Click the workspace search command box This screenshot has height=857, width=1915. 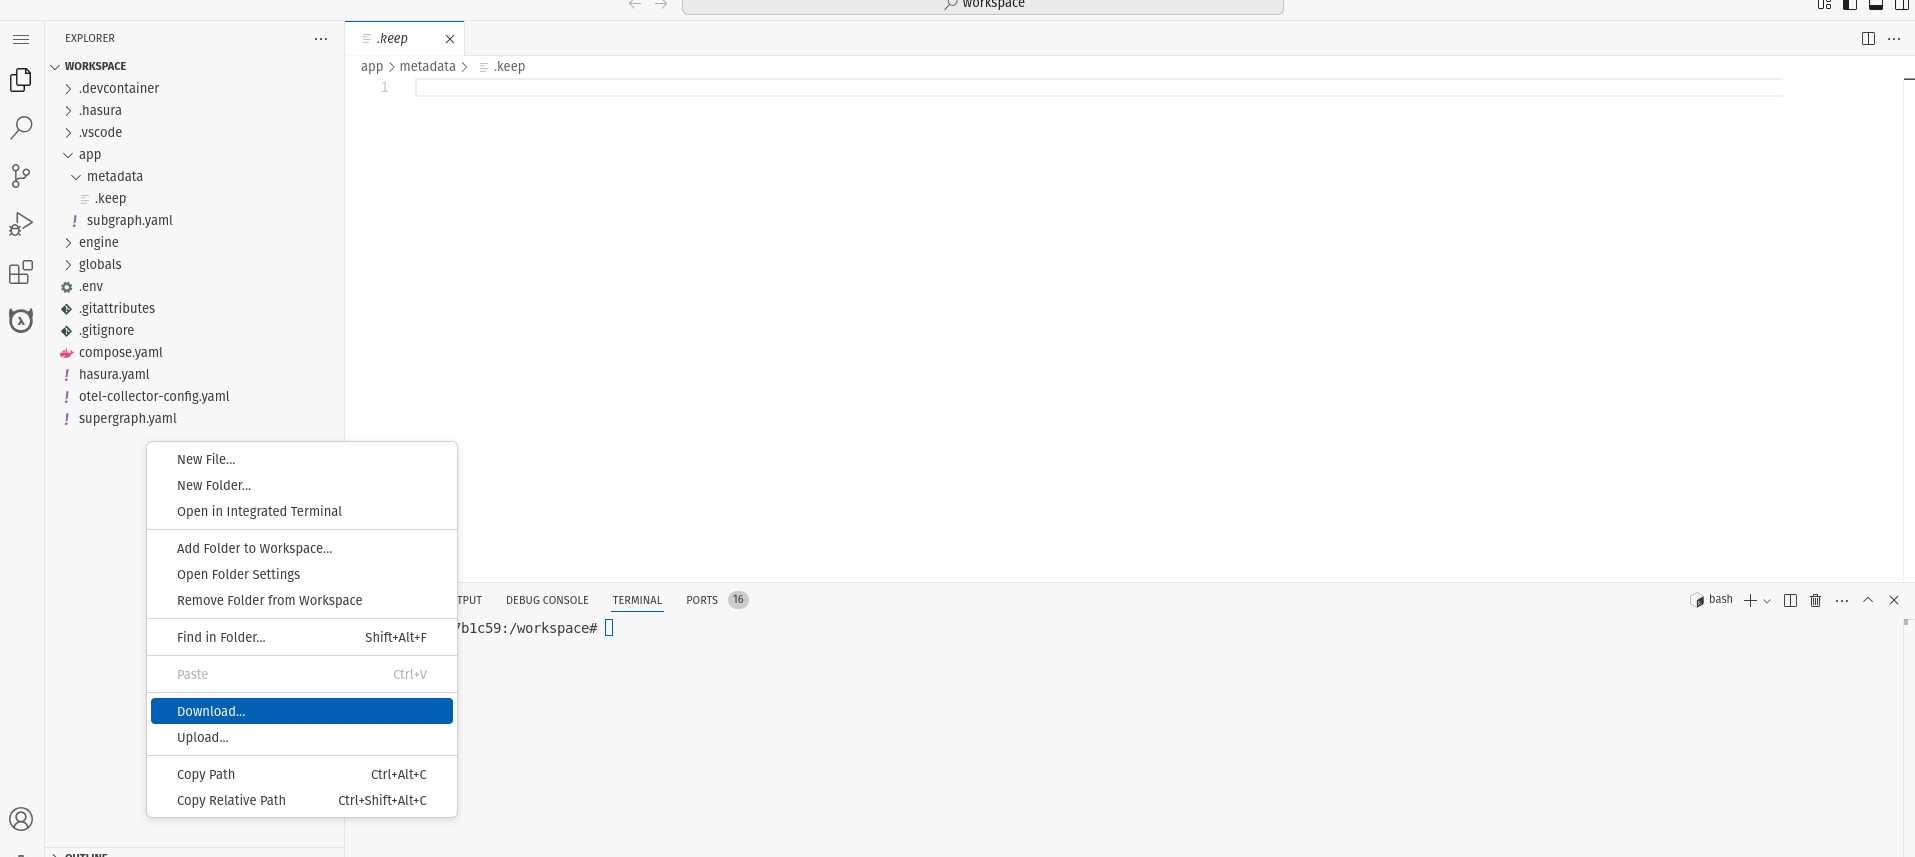(x=982, y=5)
